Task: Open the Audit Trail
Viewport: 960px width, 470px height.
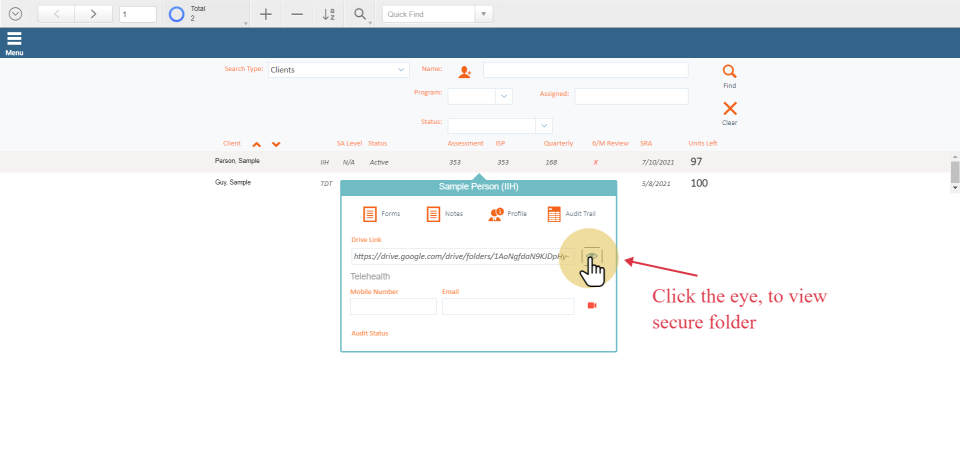Action: pyautogui.click(x=554, y=214)
